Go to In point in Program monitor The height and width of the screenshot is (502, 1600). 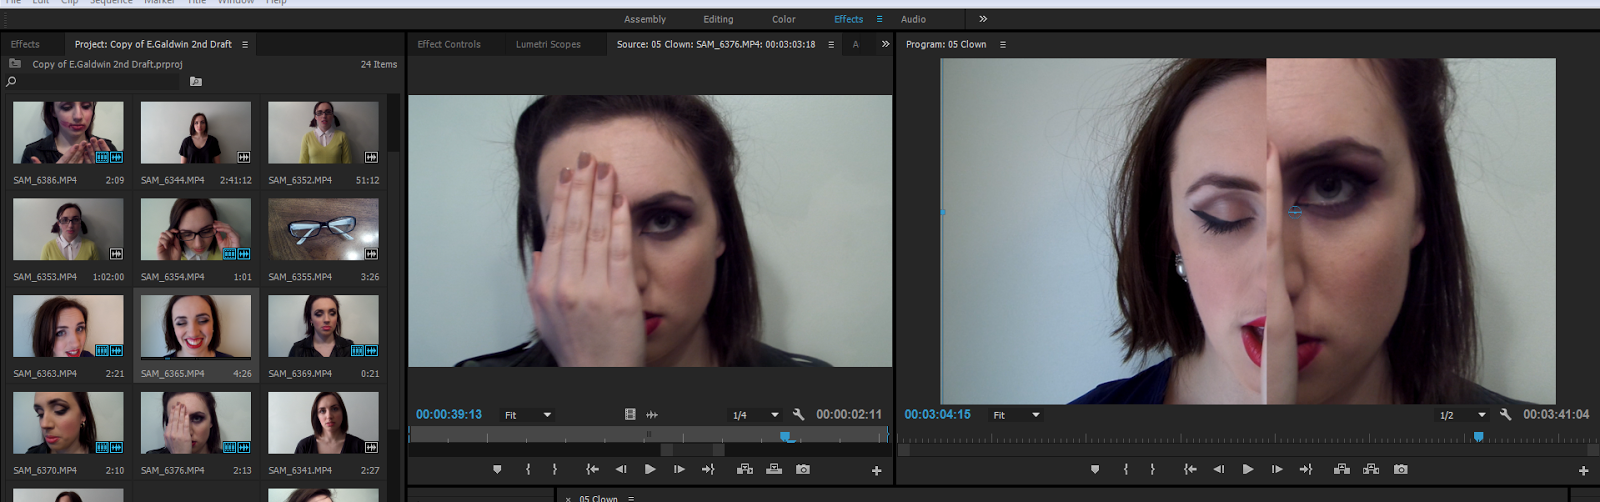1190,469
